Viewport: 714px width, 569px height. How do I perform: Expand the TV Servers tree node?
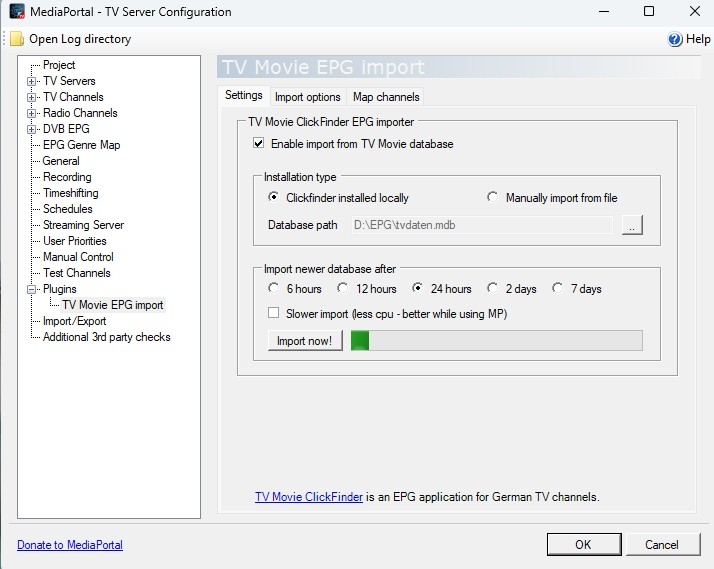[x=32, y=81]
